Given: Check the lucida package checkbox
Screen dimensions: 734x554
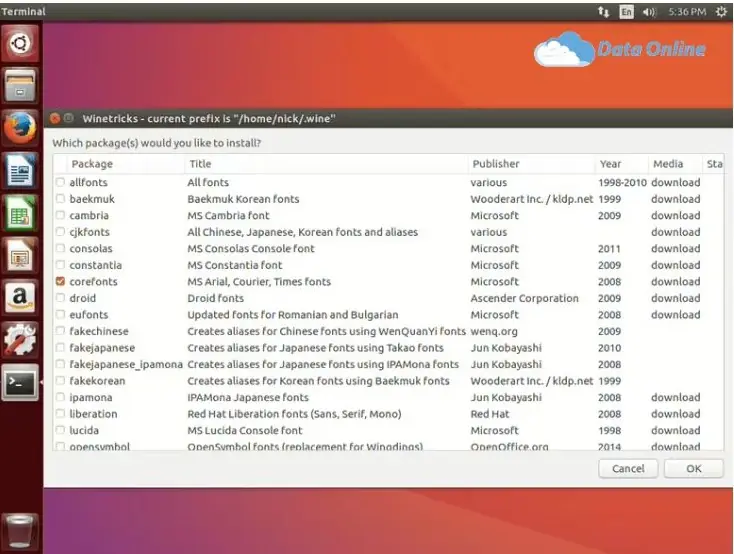Looking at the screenshot, I should pos(60,430).
